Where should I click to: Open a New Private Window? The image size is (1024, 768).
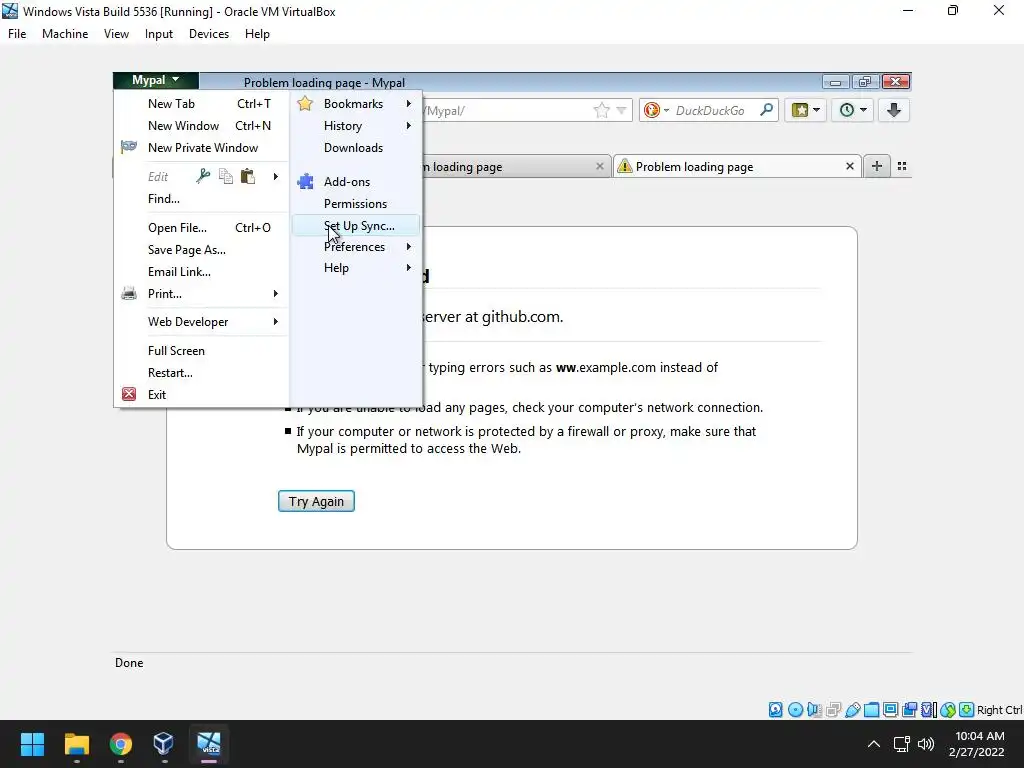(x=201, y=148)
